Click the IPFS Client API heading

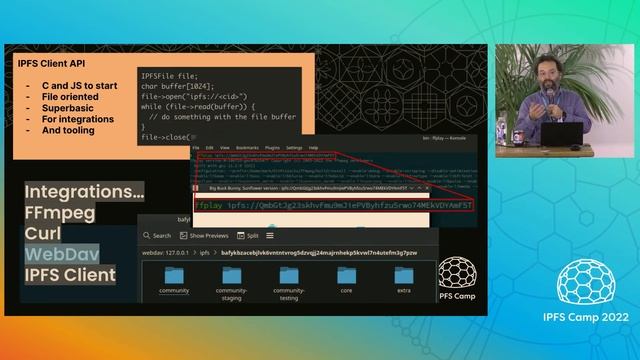coord(51,63)
